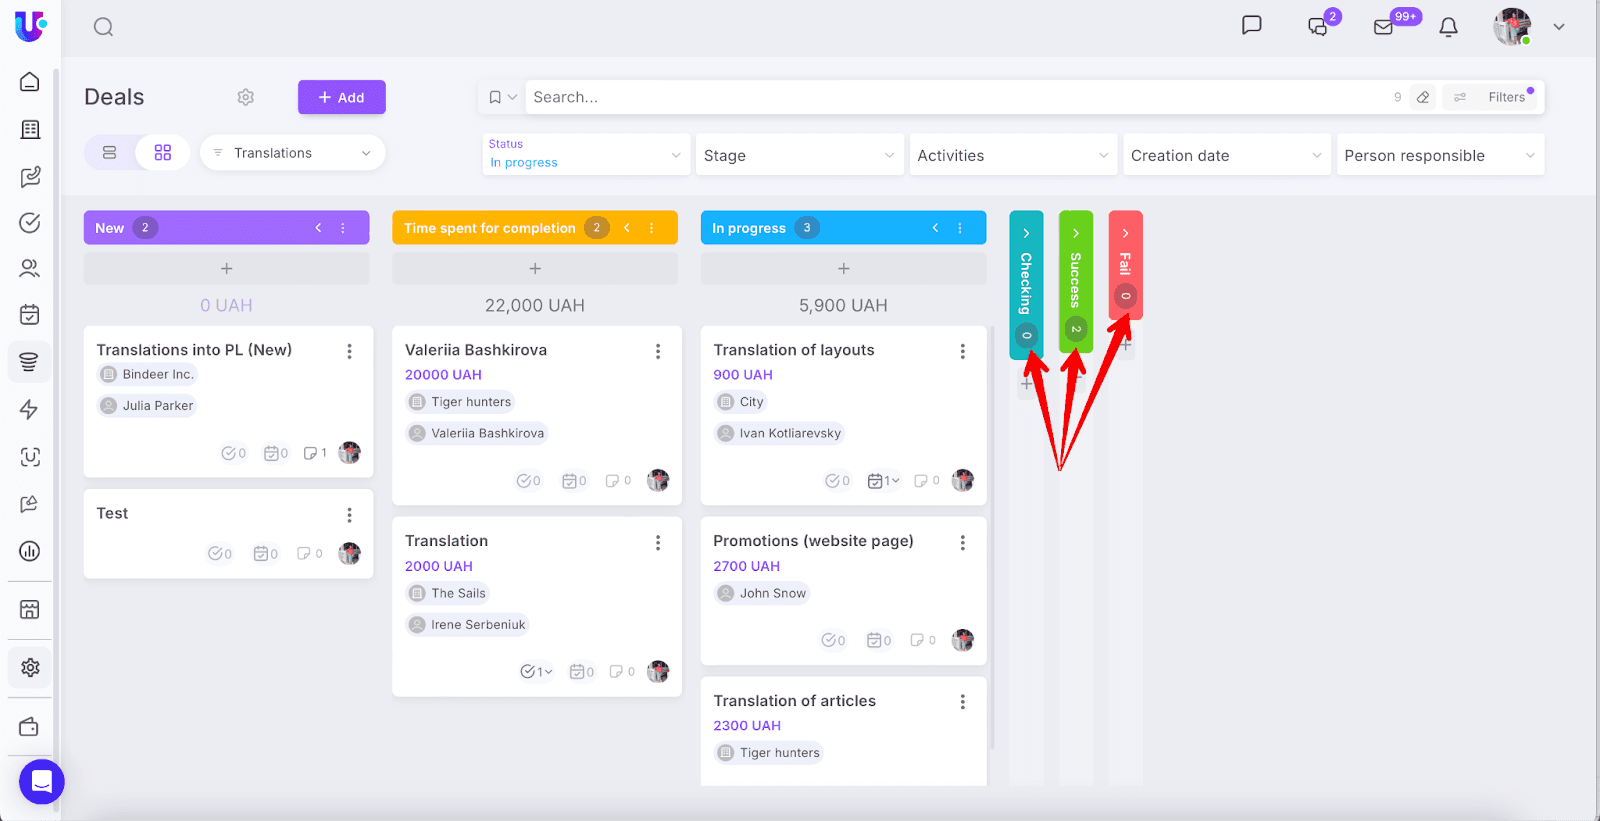Screen dimensions: 1600x821
Task: Open menu for Translation 2000 UAH card
Action: pos(658,542)
